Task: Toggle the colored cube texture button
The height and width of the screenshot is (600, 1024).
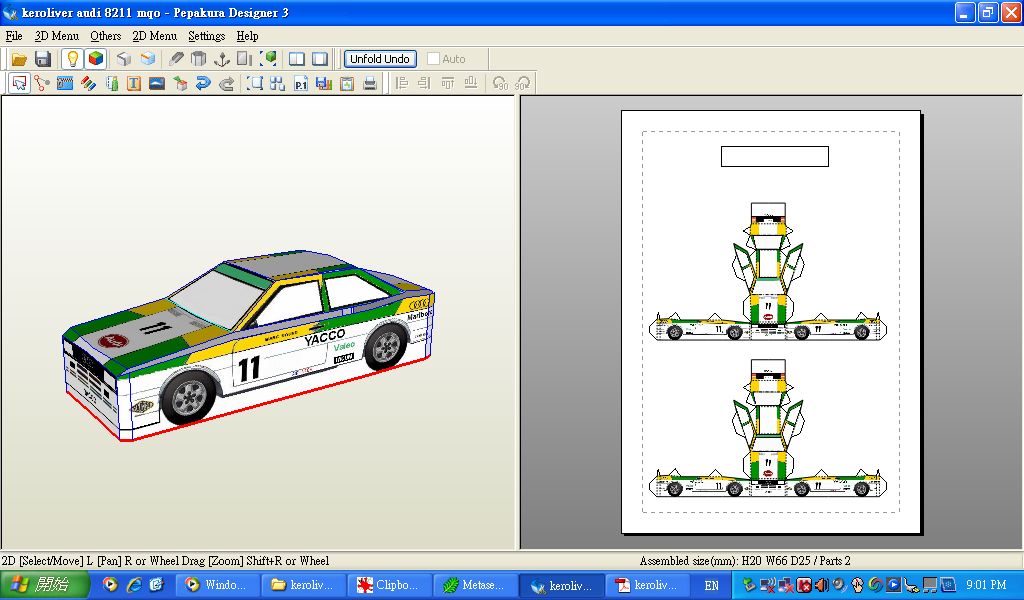Action: tap(95, 59)
